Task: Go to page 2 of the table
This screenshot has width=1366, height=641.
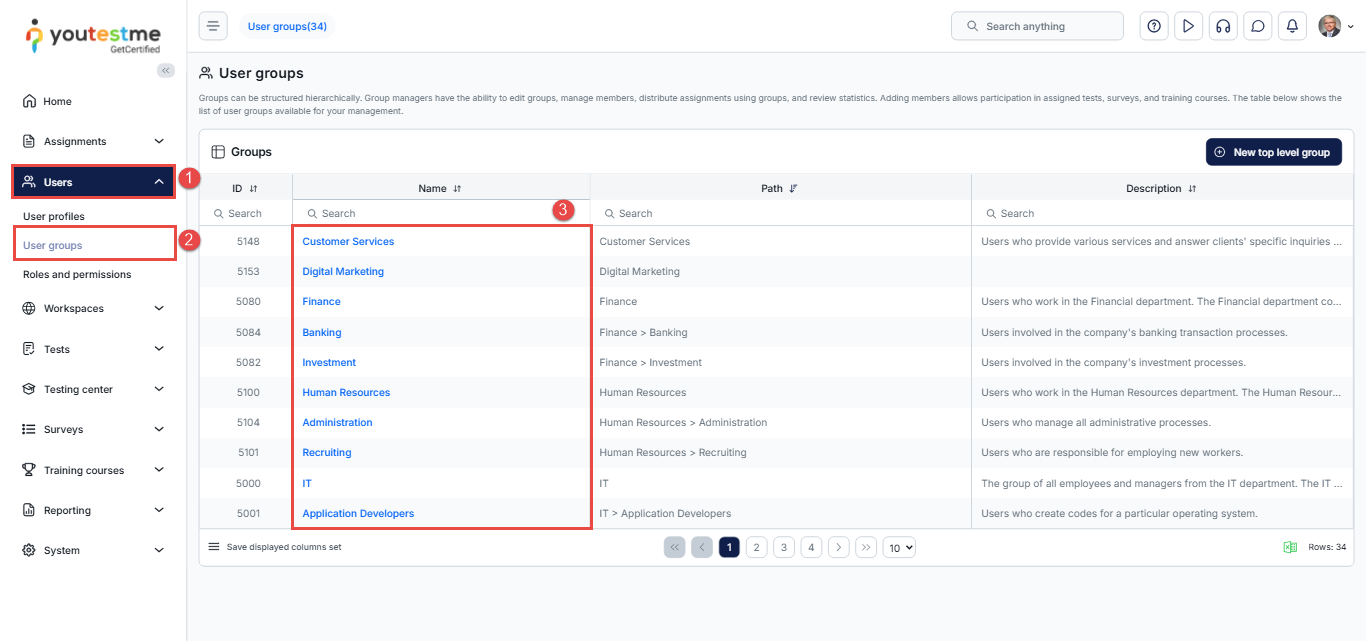Action: click(757, 547)
